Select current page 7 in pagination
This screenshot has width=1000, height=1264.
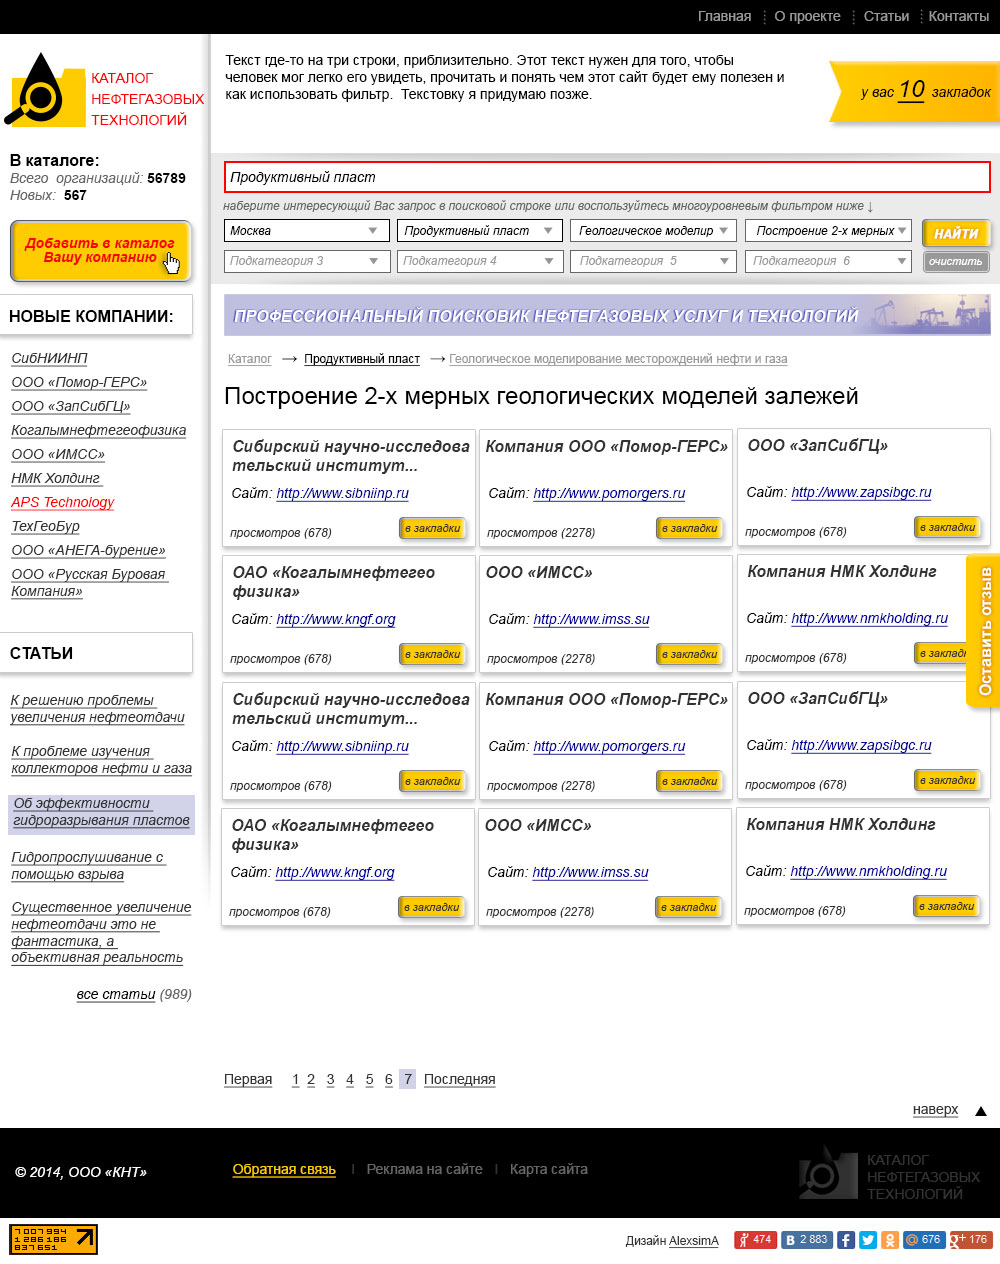point(407,1079)
